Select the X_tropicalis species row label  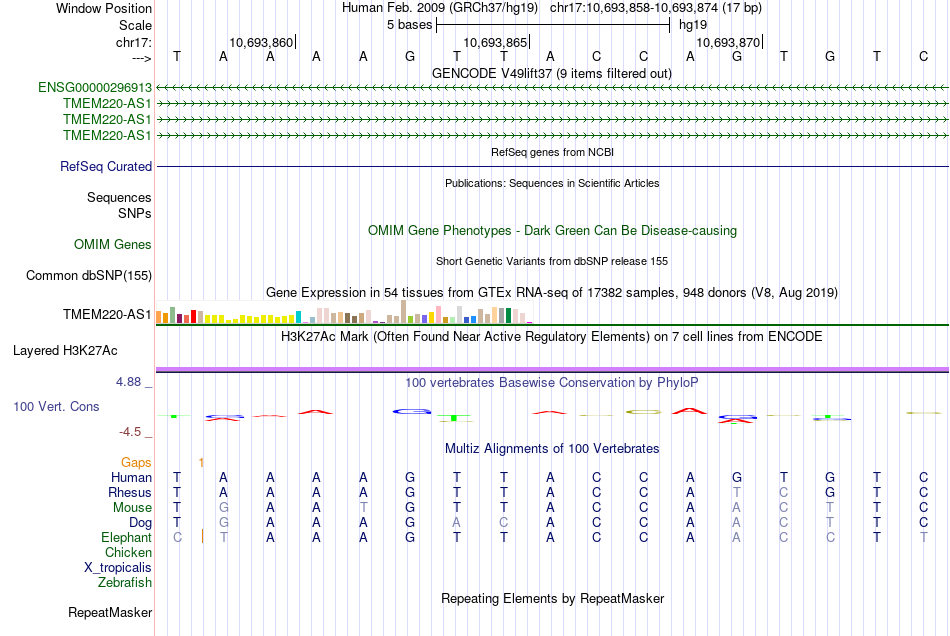(118, 568)
